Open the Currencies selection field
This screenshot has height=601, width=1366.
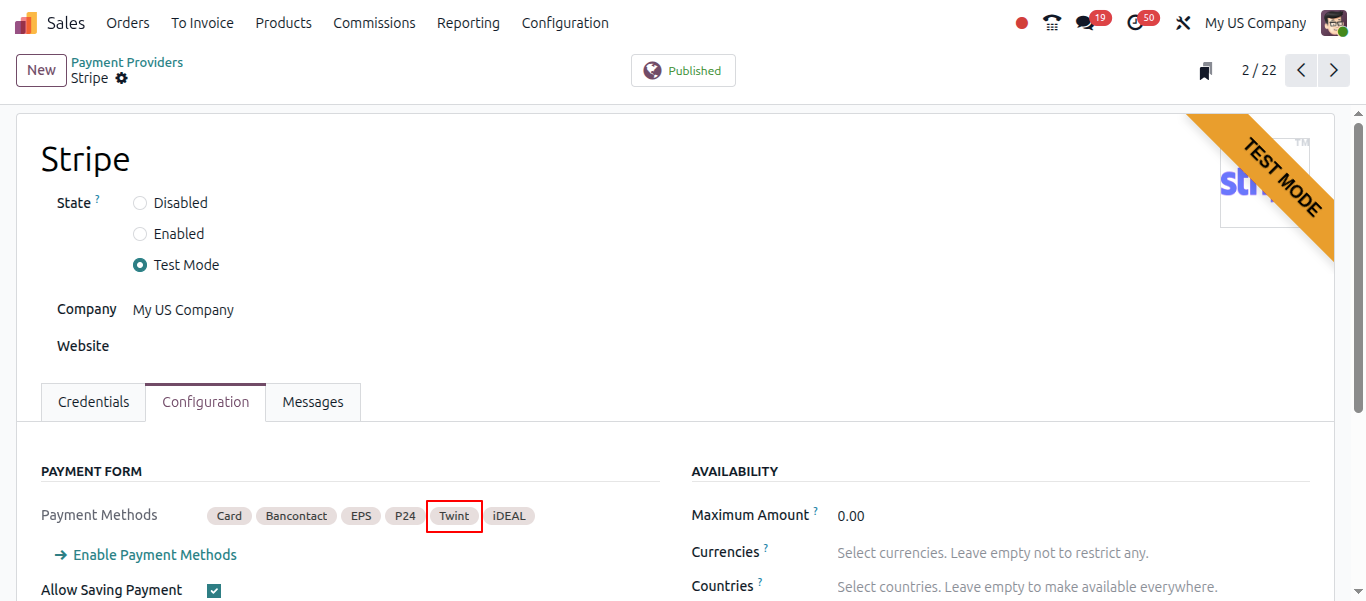pos(1073,553)
